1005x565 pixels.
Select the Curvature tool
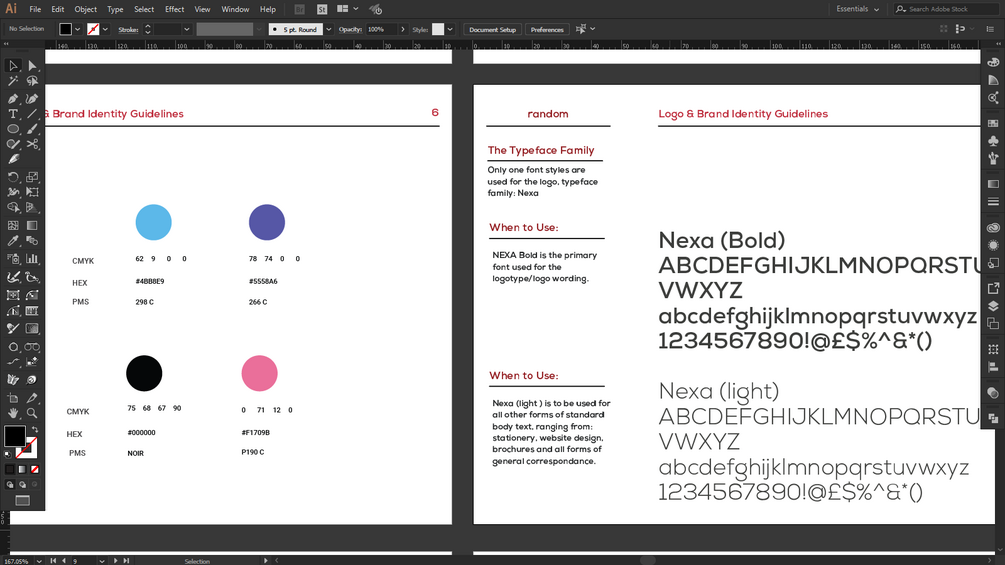[x=32, y=98]
